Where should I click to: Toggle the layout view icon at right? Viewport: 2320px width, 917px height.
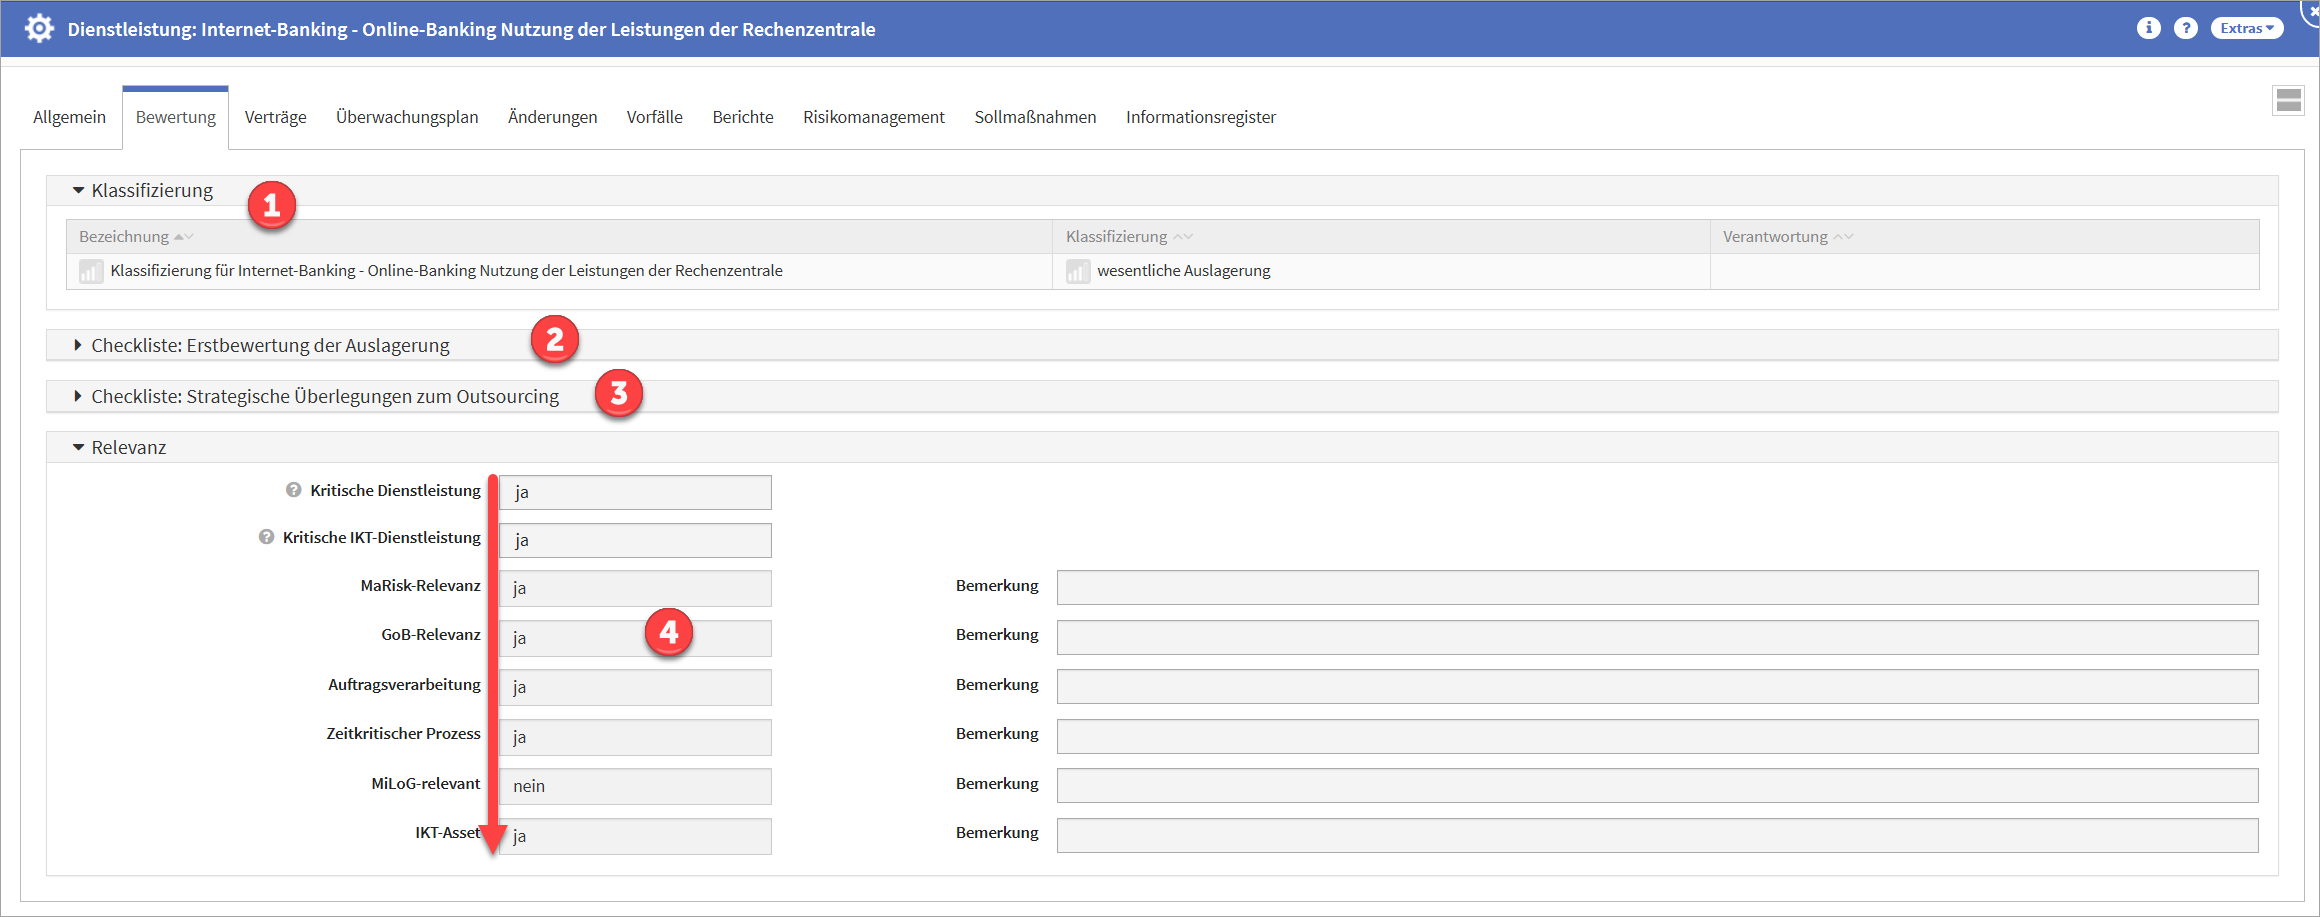[2288, 100]
